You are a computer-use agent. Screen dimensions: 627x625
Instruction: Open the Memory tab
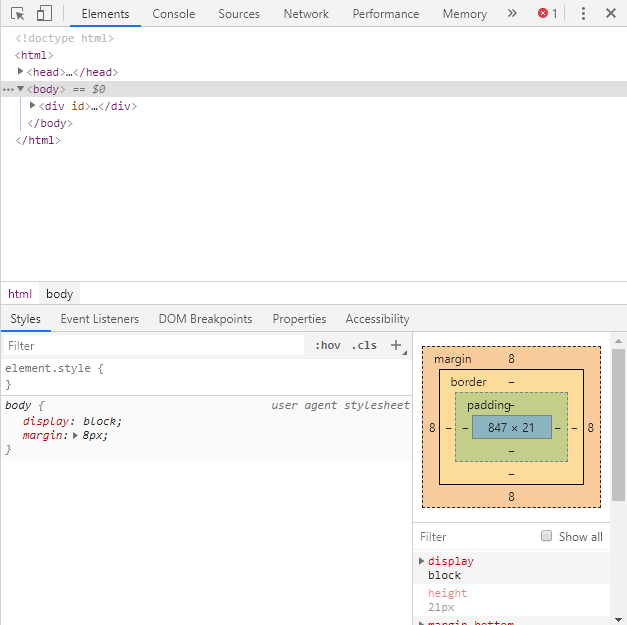tap(465, 14)
